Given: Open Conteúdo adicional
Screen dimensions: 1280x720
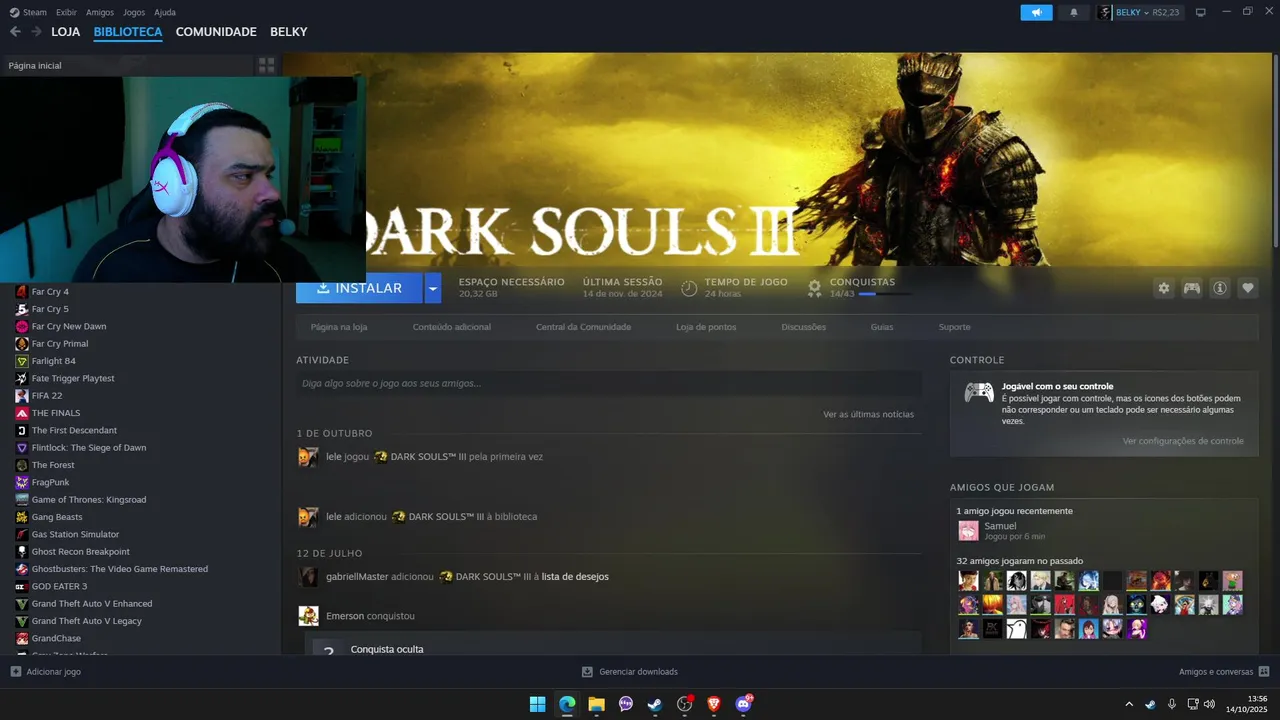Looking at the screenshot, I should pos(452,327).
